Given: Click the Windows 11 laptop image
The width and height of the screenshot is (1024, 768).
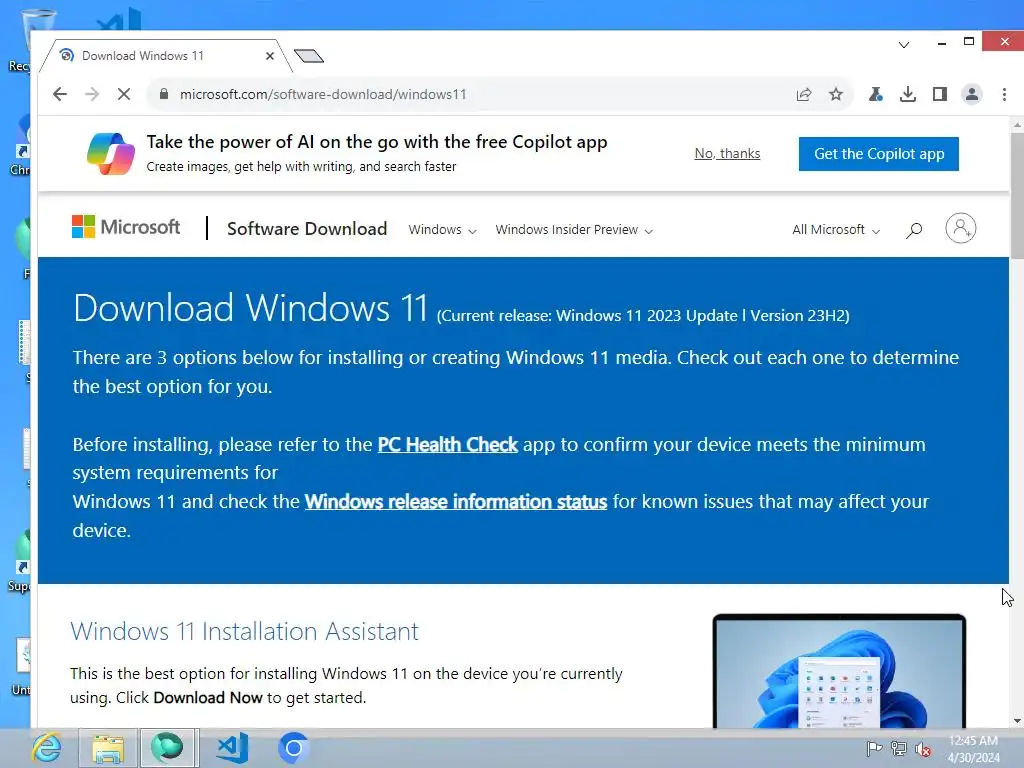Looking at the screenshot, I should point(839,671).
